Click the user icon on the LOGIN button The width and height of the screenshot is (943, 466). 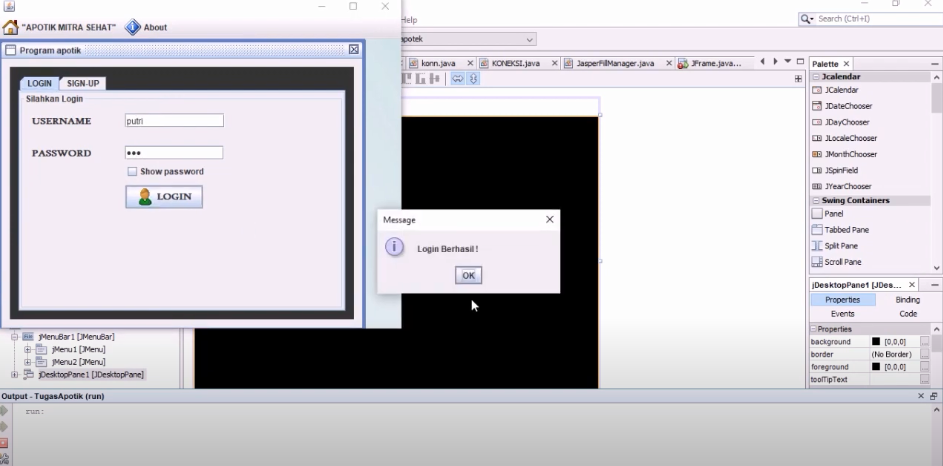point(145,197)
